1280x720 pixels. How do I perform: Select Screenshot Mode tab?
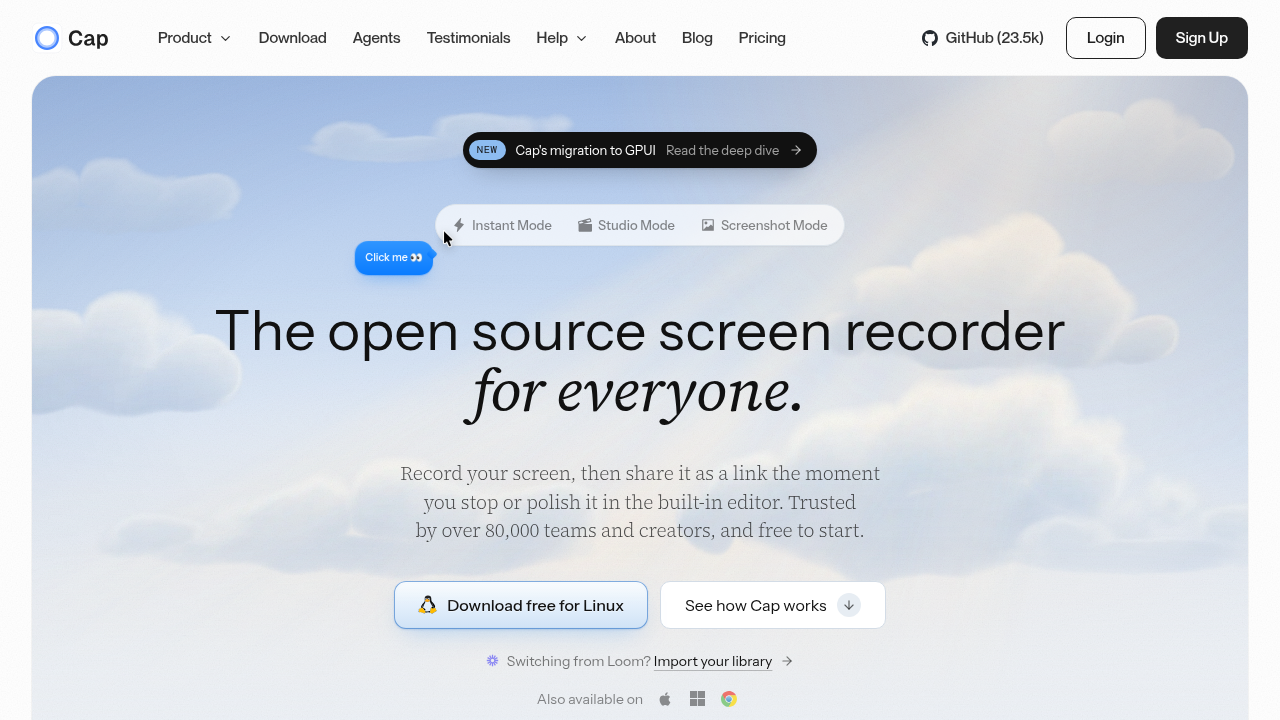point(765,225)
